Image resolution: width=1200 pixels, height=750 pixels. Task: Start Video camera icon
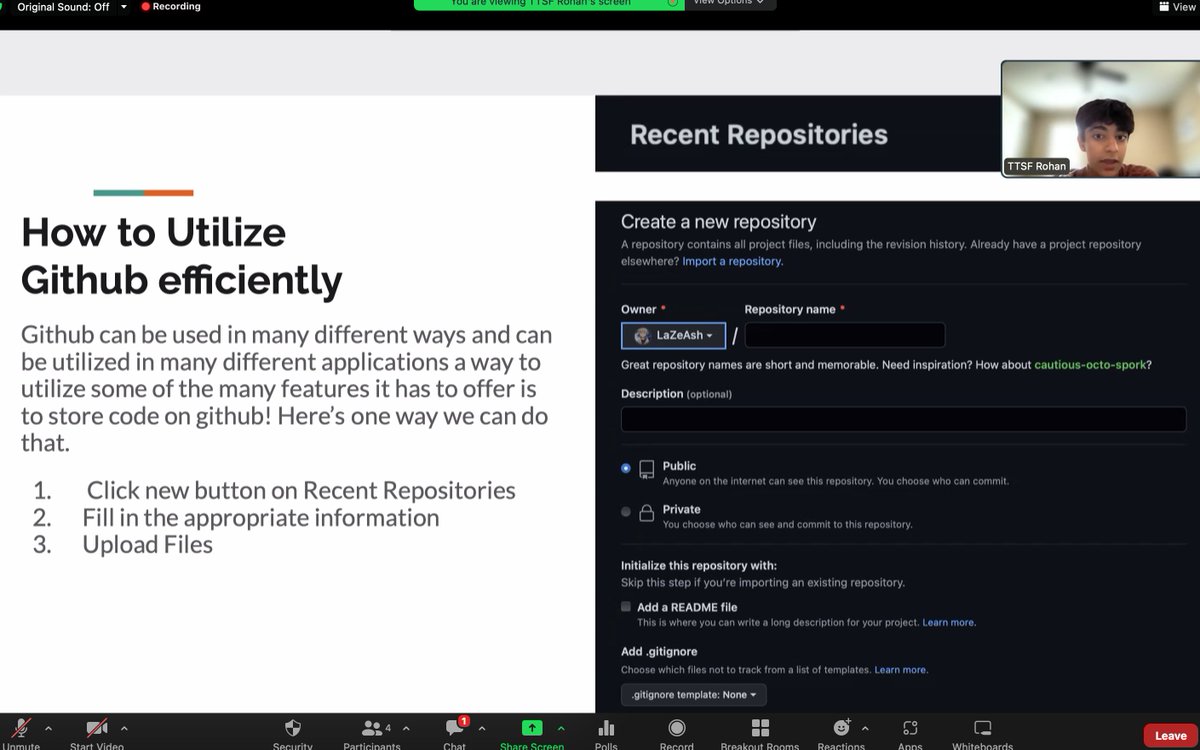(x=97, y=729)
